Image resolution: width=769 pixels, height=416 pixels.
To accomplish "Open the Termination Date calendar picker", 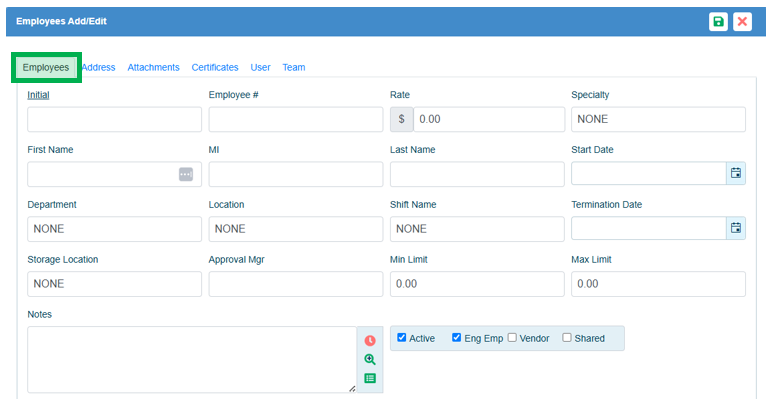I will pyautogui.click(x=736, y=229).
